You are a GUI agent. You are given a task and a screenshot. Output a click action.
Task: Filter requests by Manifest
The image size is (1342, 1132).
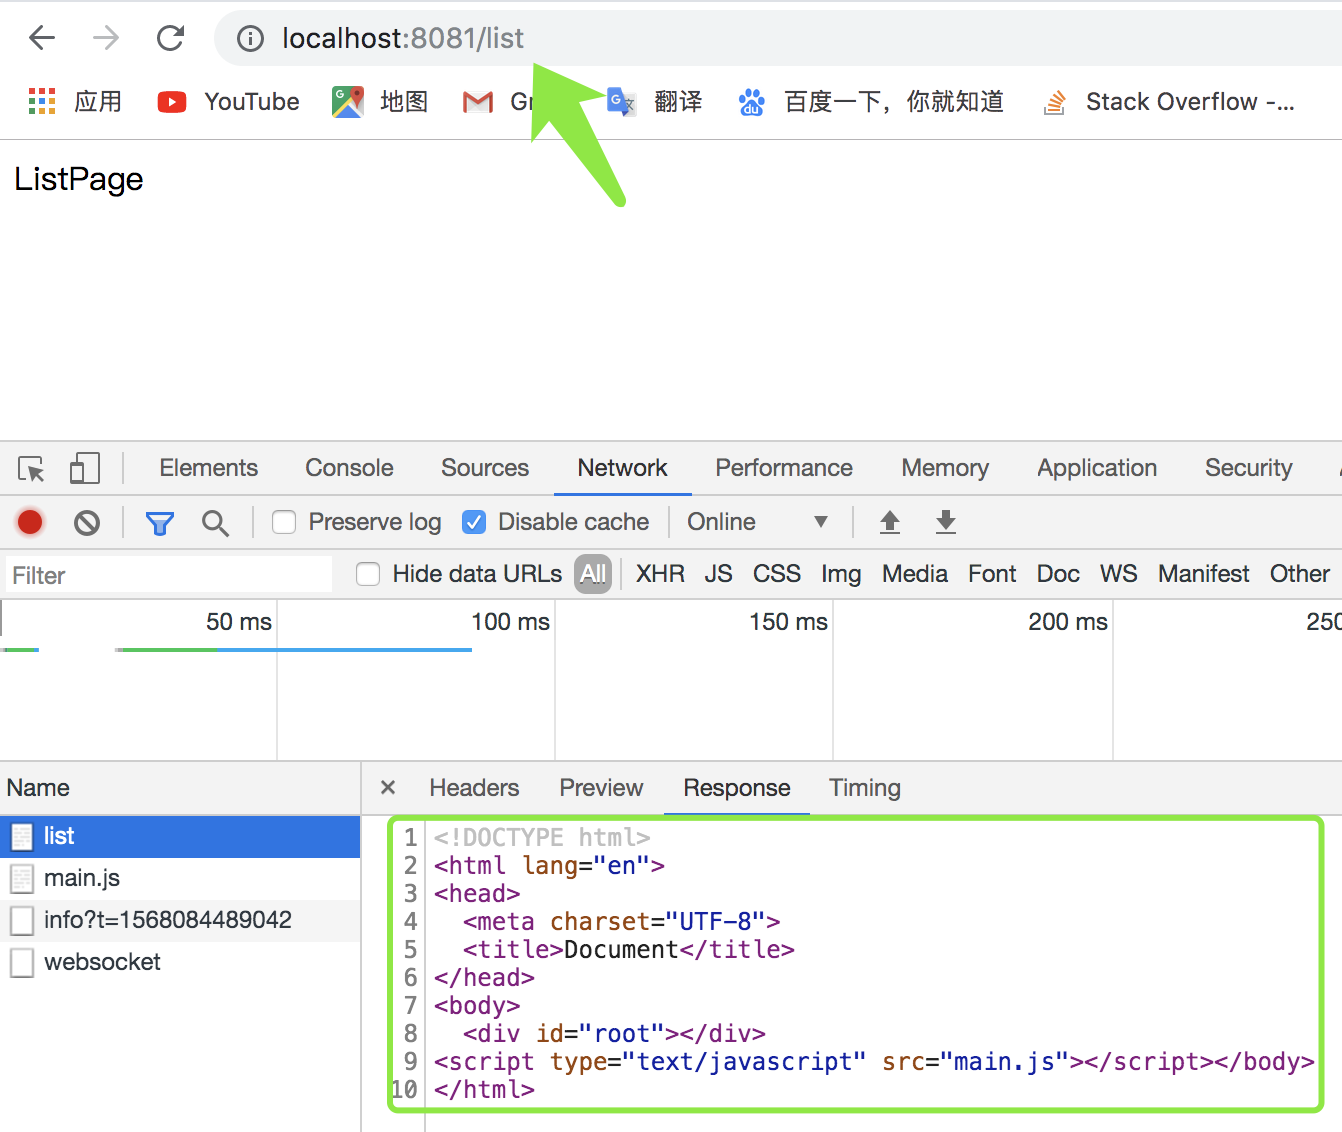coord(1204,574)
